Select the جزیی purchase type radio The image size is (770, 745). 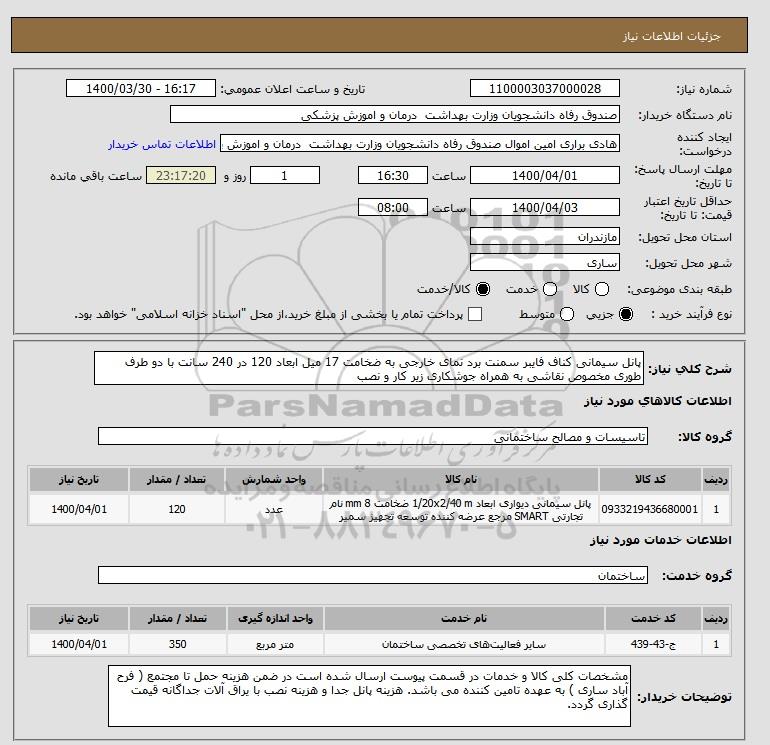tap(626, 314)
